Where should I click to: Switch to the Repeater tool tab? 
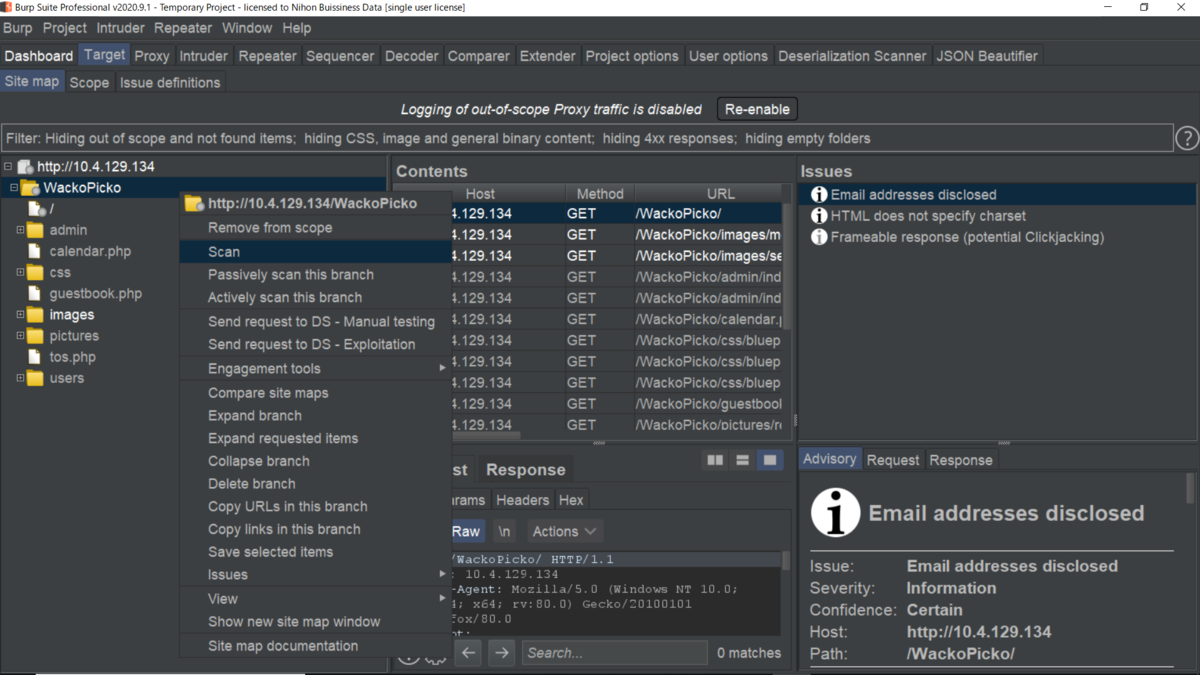click(x=267, y=56)
